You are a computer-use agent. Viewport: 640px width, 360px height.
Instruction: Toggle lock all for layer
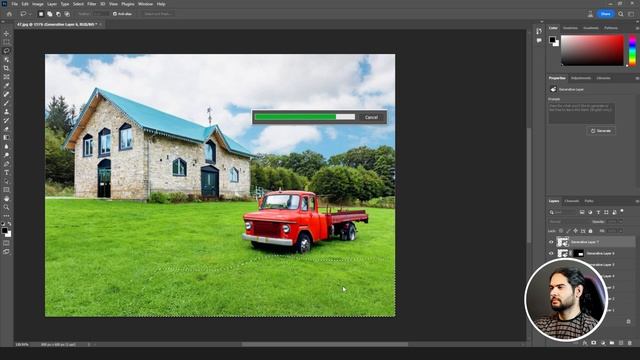590,231
